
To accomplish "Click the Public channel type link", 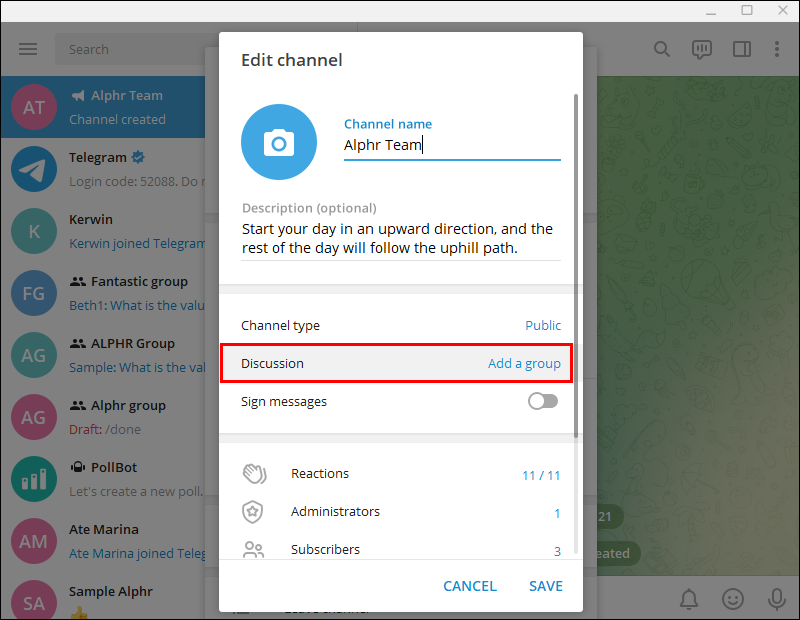I will 543,325.
